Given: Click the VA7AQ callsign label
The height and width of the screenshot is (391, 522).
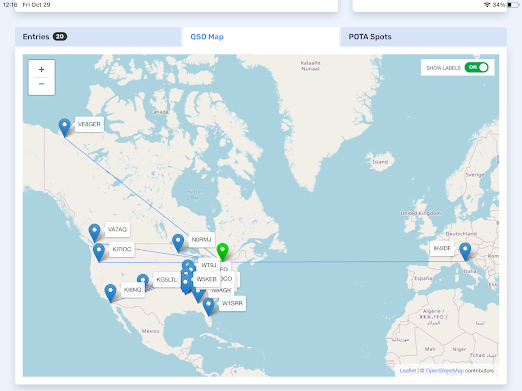Looking at the screenshot, I should [x=117, y=229].
